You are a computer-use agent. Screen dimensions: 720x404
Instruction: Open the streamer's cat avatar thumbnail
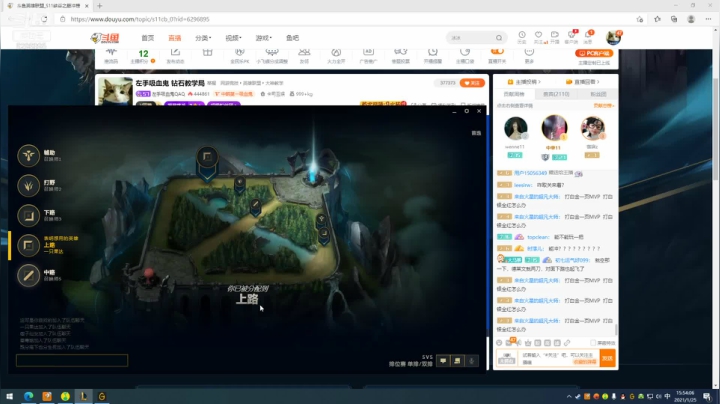click(114, 91)
